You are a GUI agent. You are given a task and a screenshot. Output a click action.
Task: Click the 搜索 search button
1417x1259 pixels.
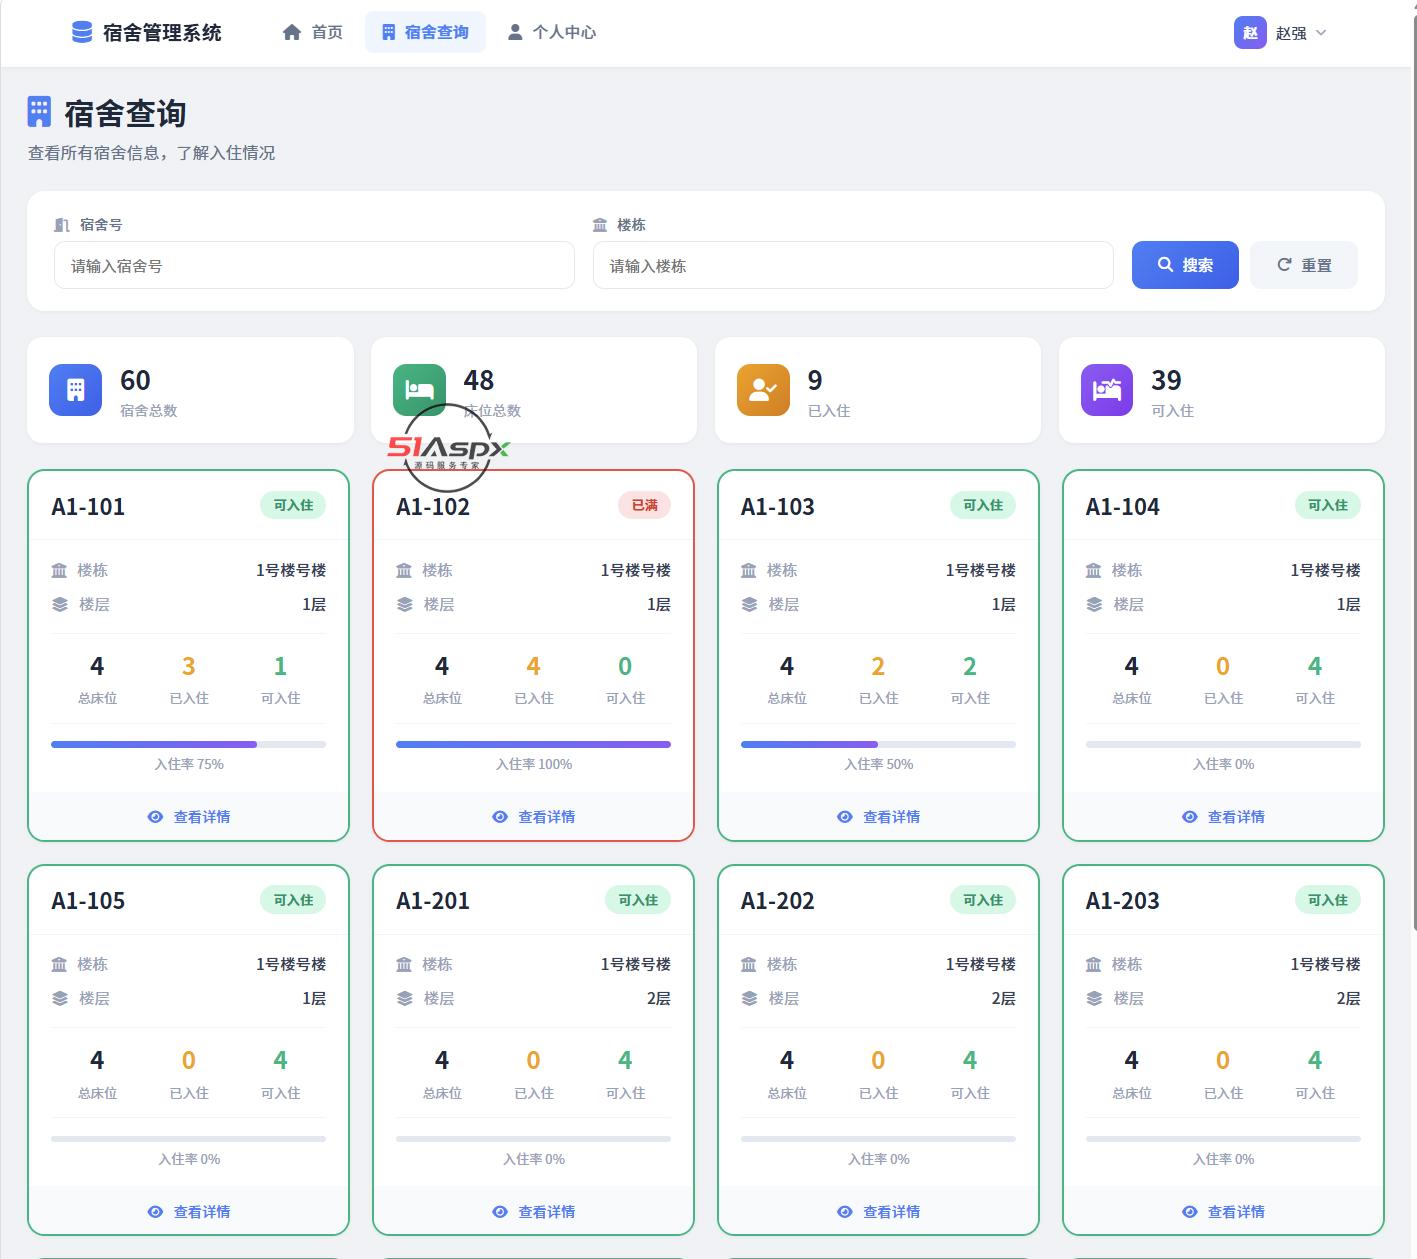pos(1185,265)
